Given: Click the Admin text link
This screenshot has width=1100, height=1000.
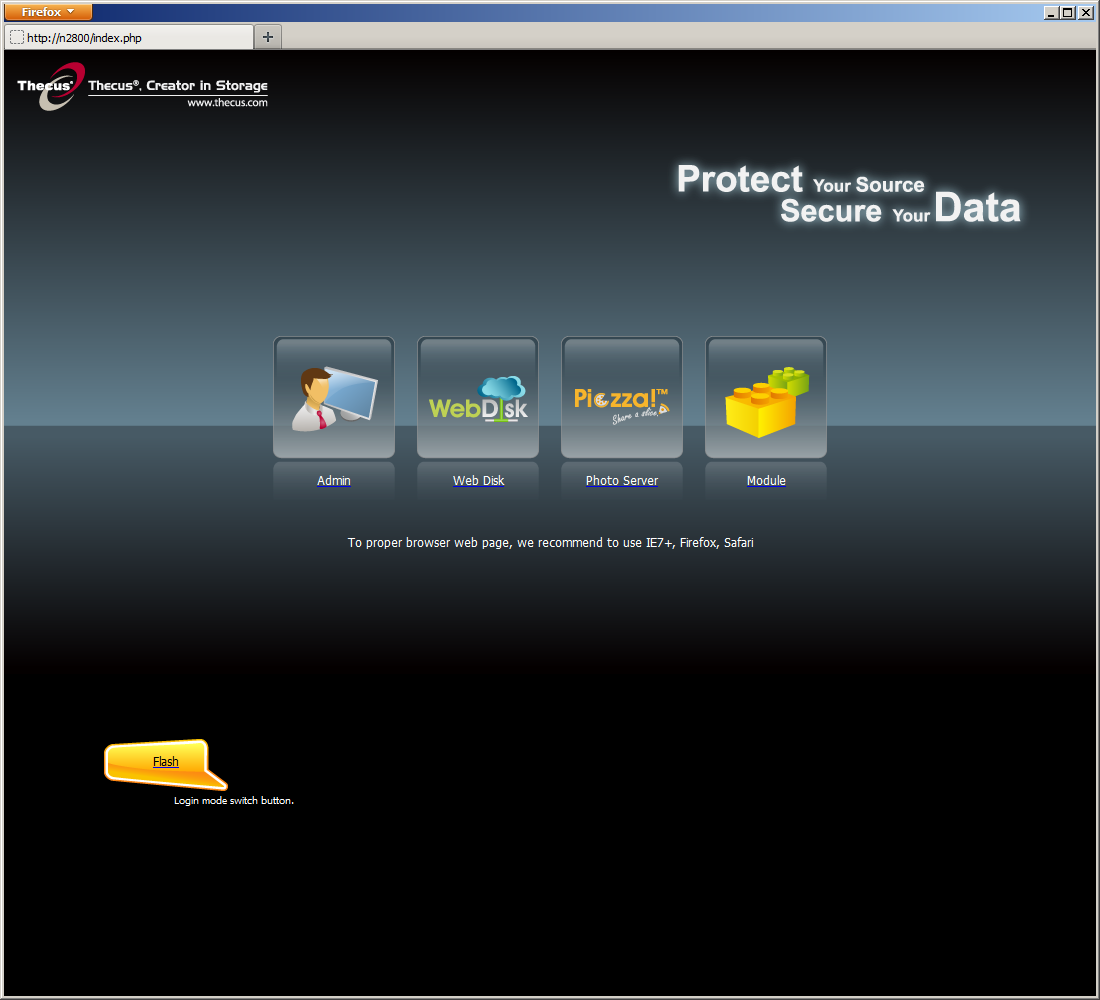Looking at the screenshot, I should (333, 481).
